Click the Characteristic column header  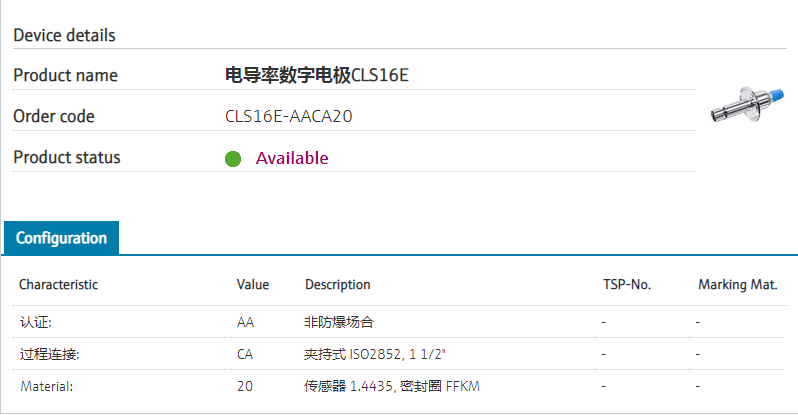coord(58,285)
